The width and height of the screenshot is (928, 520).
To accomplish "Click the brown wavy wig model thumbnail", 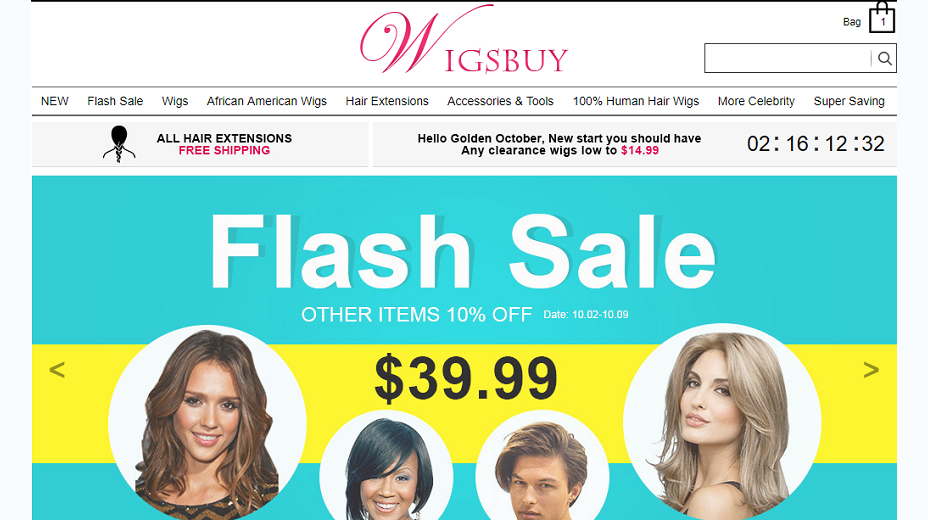I will pos(207,423).
